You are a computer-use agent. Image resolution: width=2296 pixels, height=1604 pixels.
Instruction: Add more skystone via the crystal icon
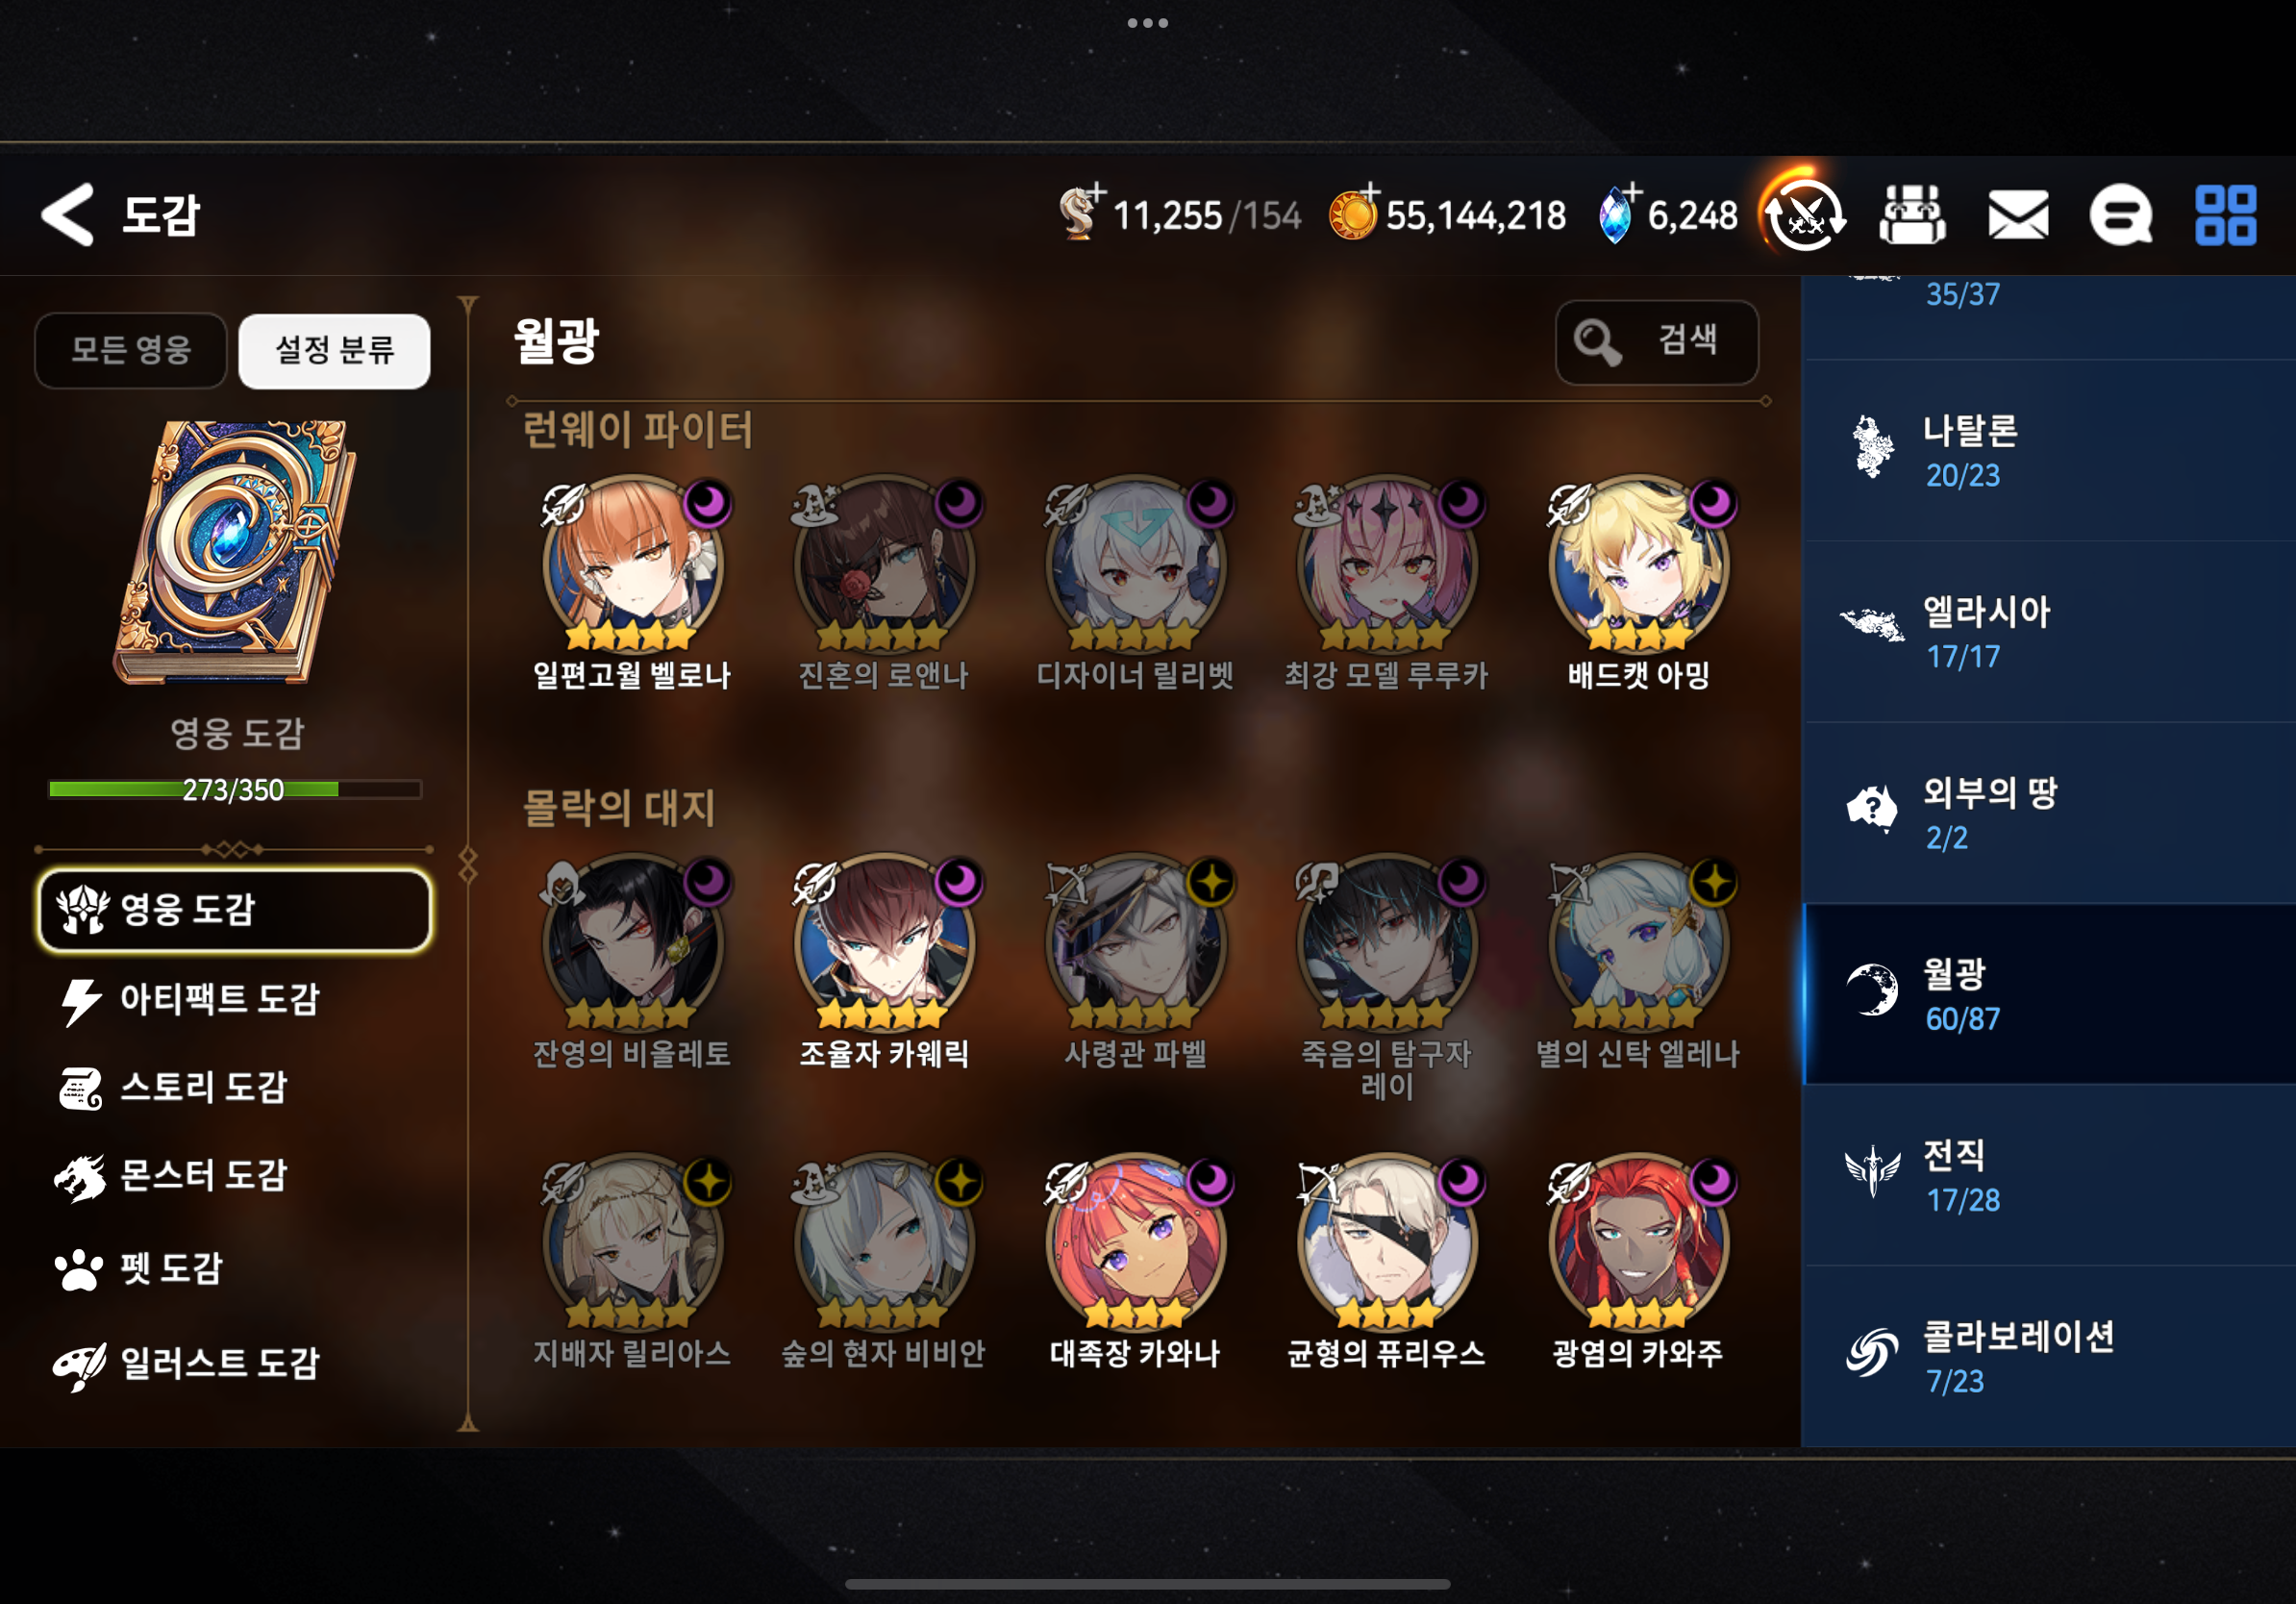tap(1615, 212)
